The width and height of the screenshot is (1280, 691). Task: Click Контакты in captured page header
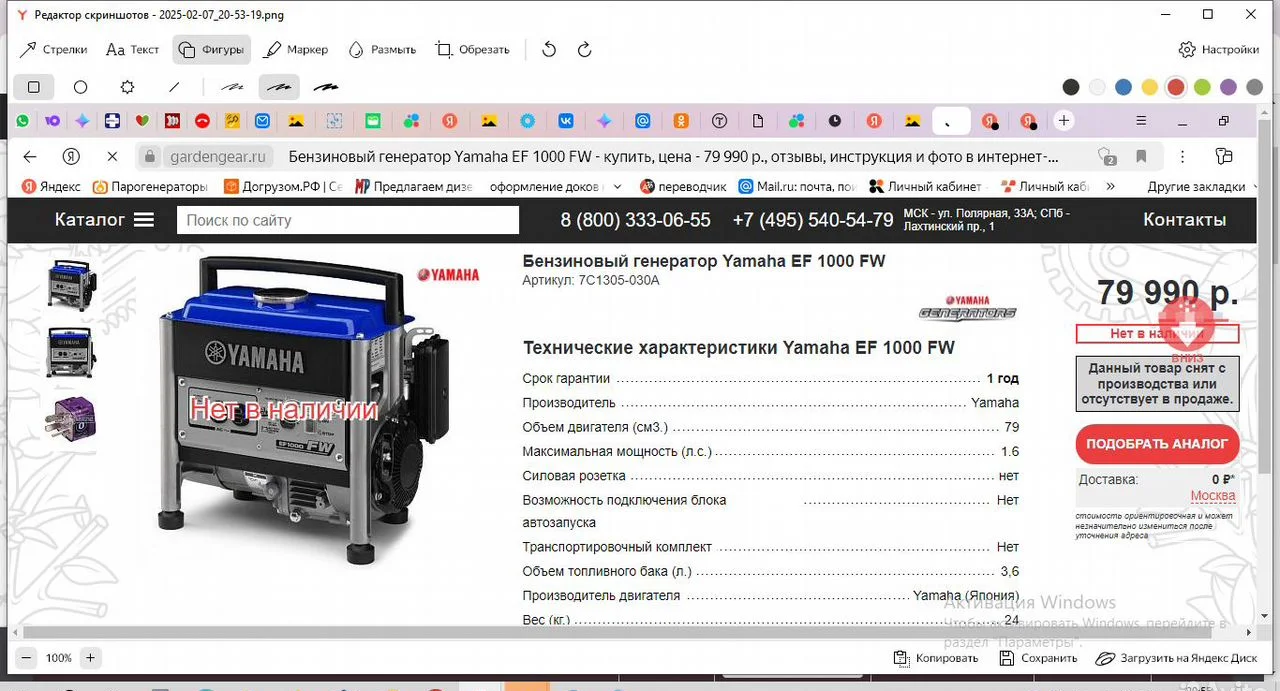coord(1184,220)
